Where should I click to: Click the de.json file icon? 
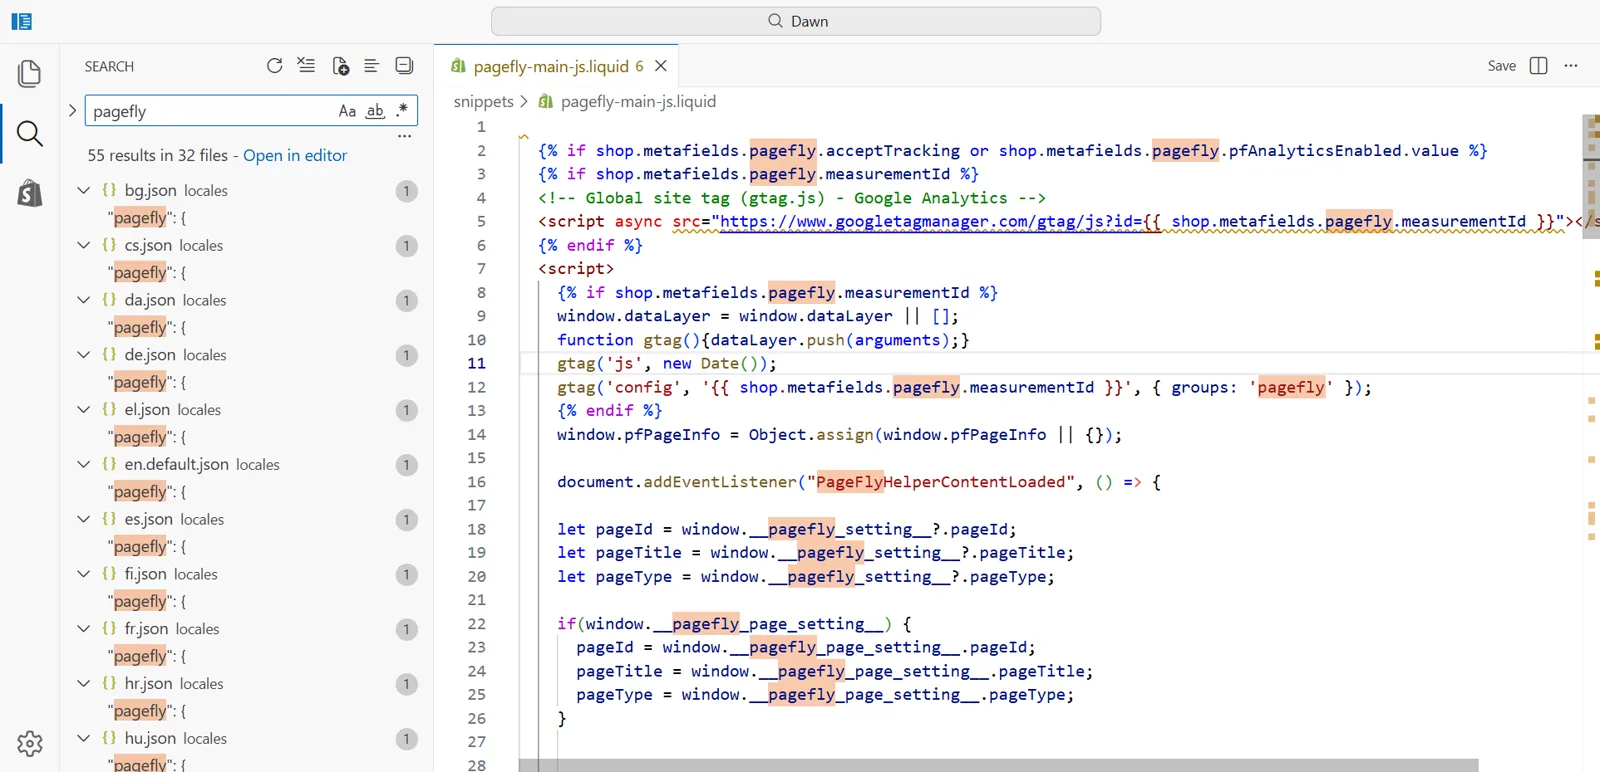(x=109, y=355)
